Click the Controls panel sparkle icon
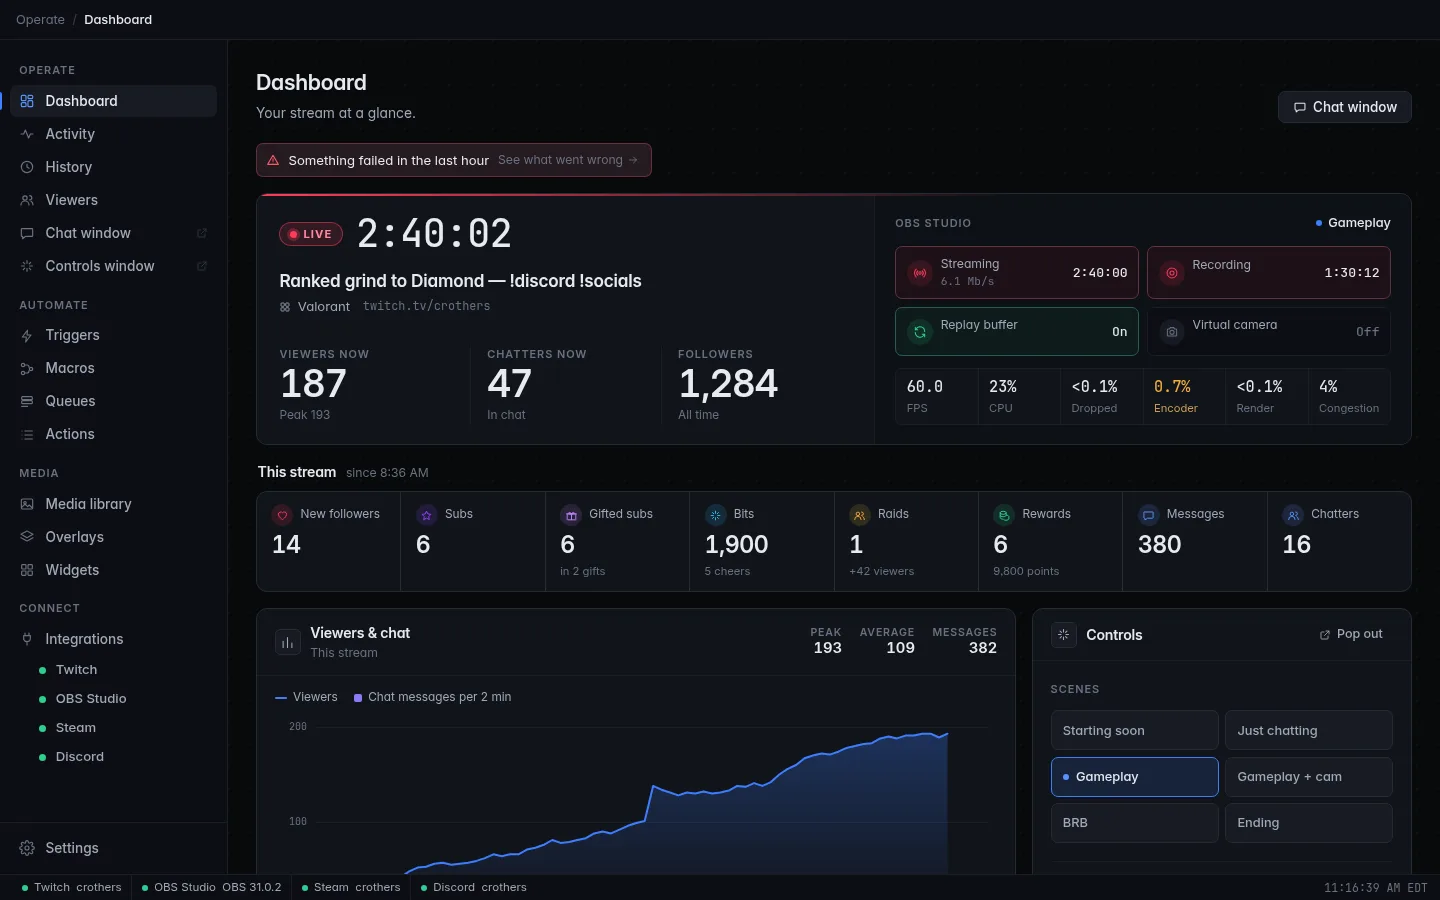This screenshot has height=900, width=1440. (x=1063, y=634)
